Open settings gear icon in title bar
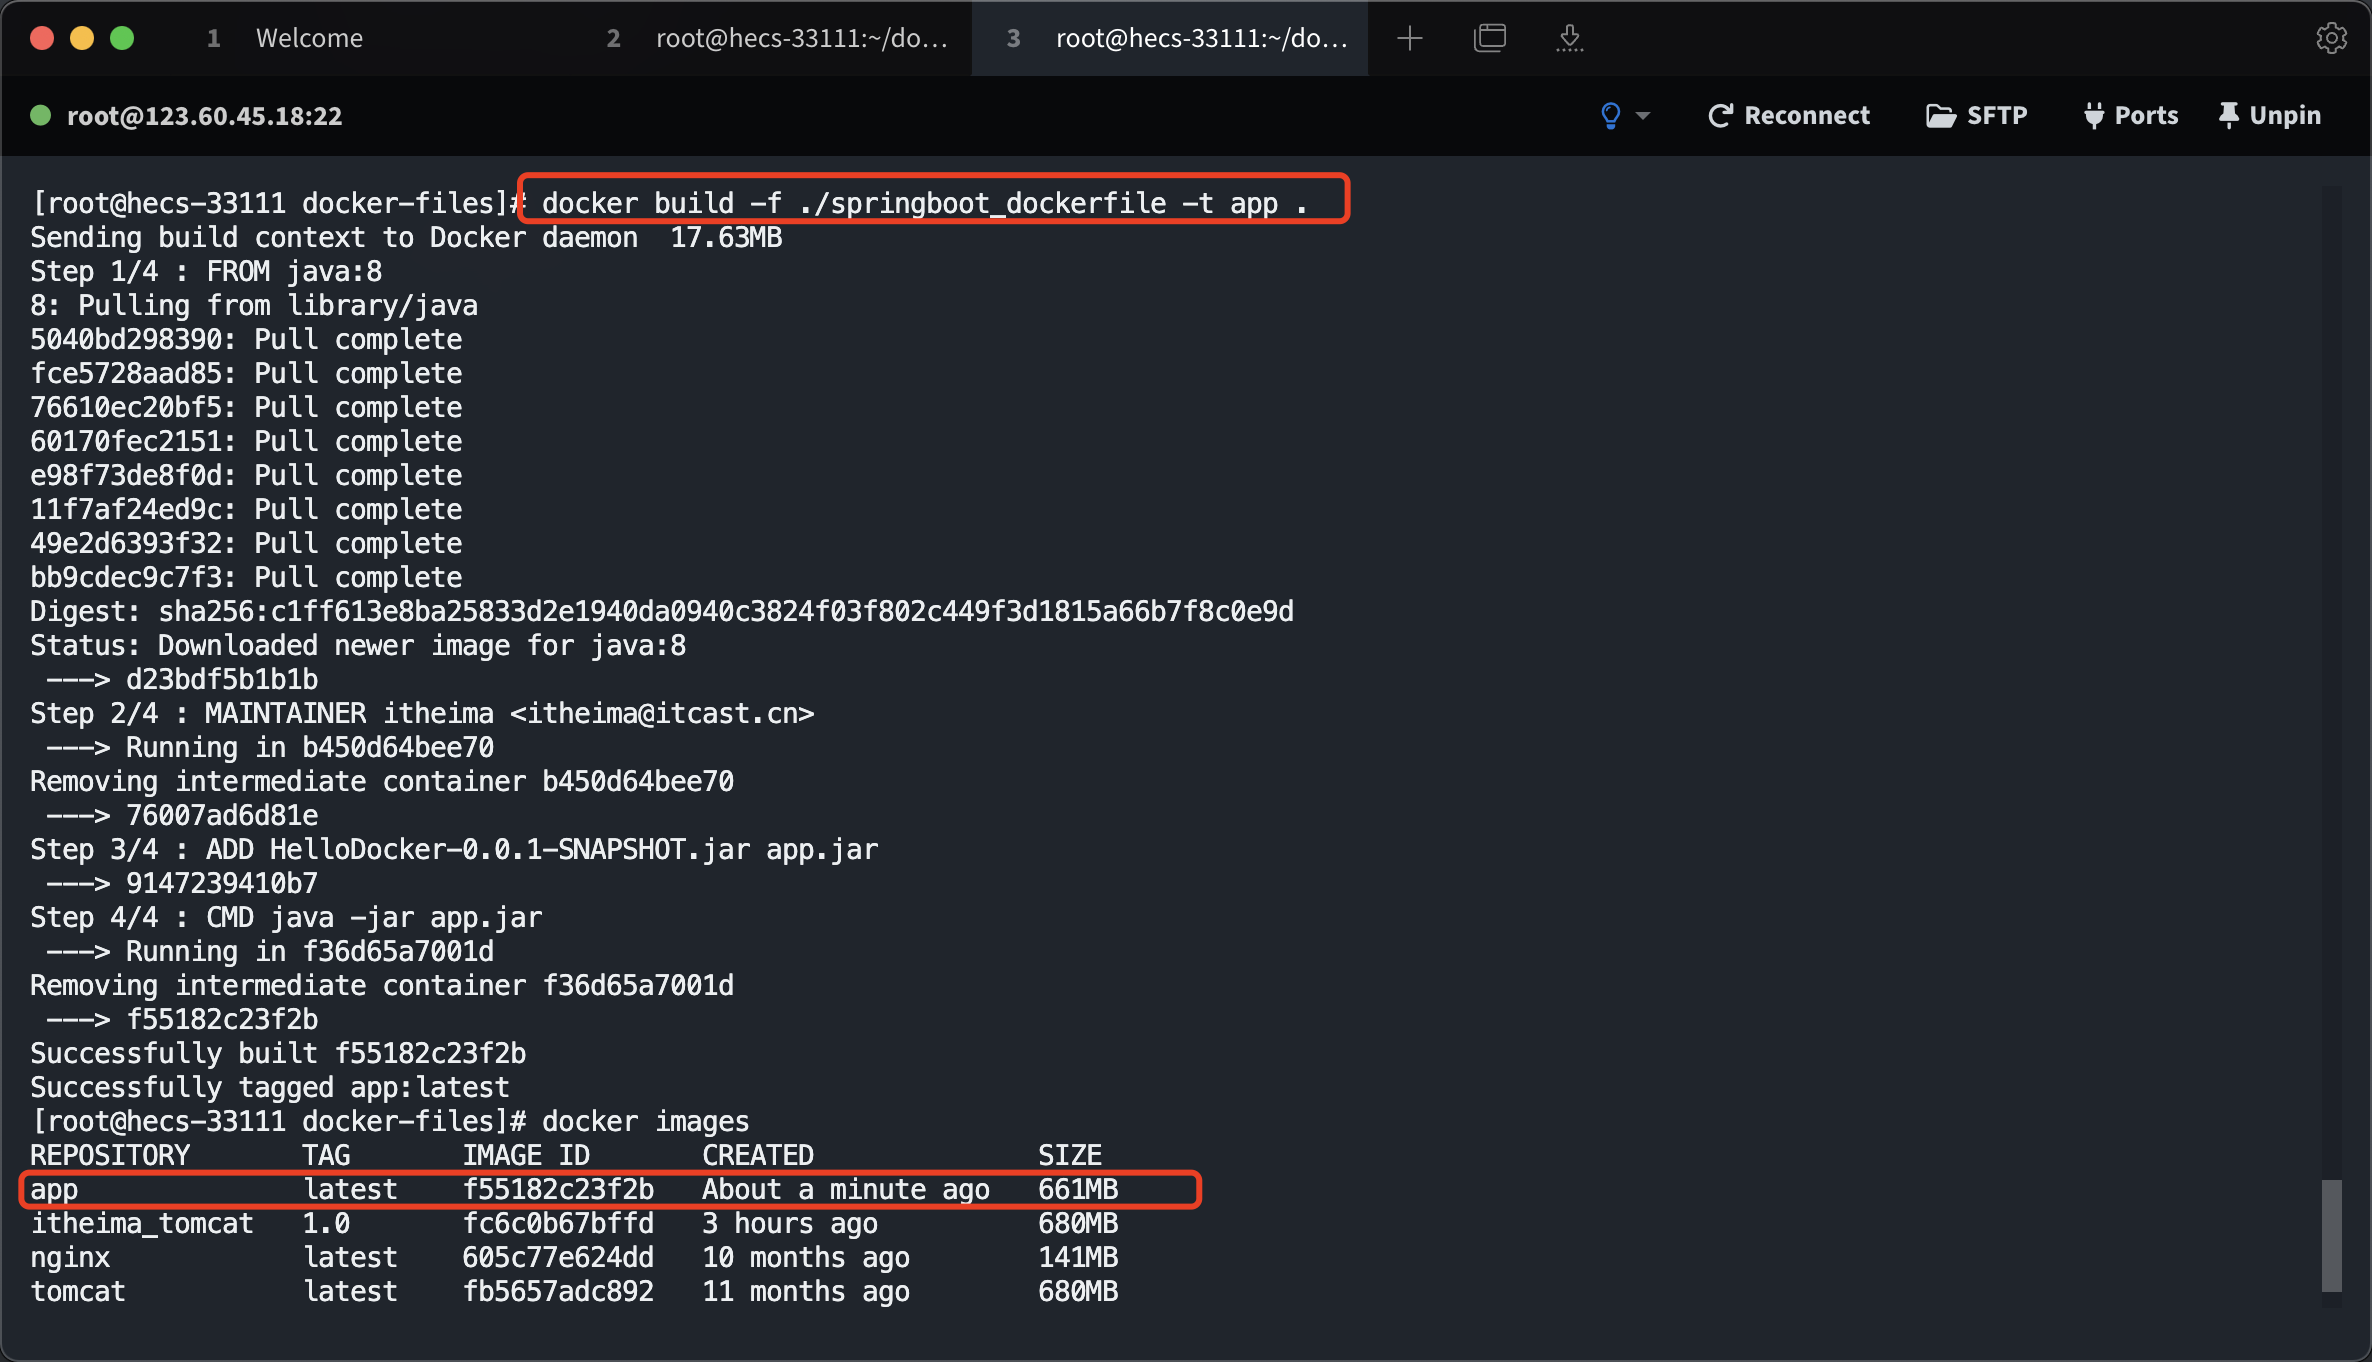The image size is (2372, 1362). tap(2331, 38)
